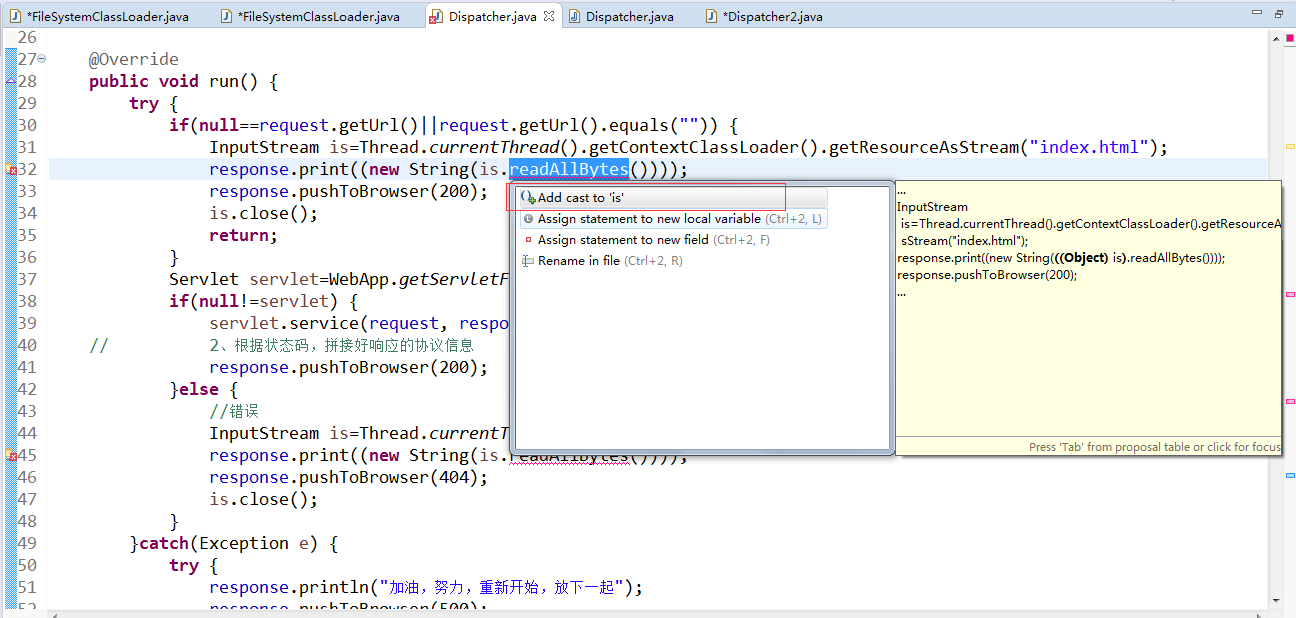Click the Chinese comment on line 40
This screenshot has width=1296, height=618.
[x=341, y=346]
